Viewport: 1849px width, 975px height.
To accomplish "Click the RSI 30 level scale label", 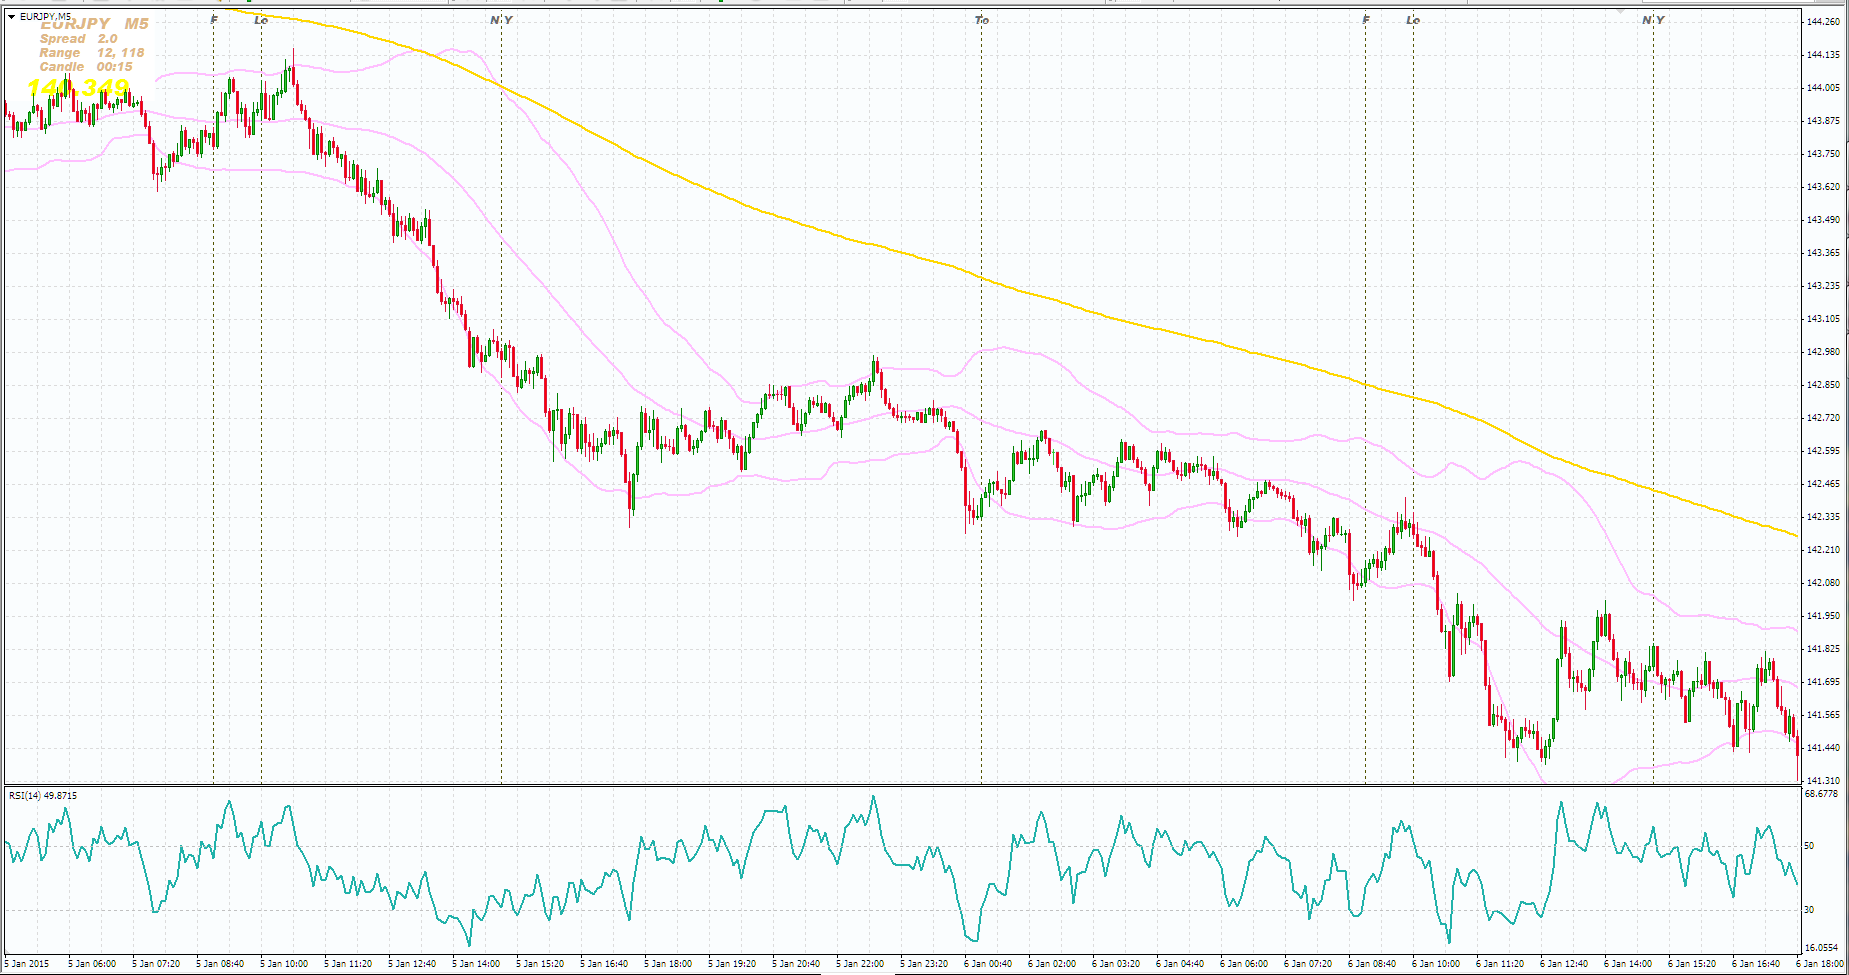I will click(1809, 910).
